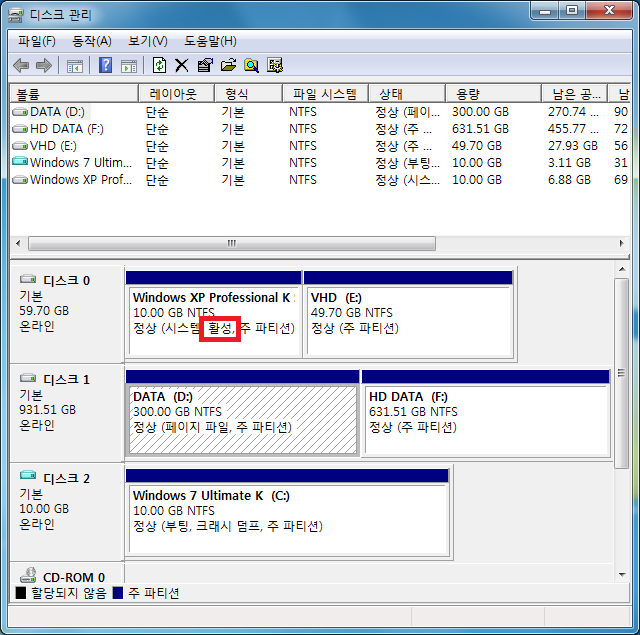The height and width of the screenshot is (635, 640).
Task: Open Help via question mark icon
Action: pos(106,65)
